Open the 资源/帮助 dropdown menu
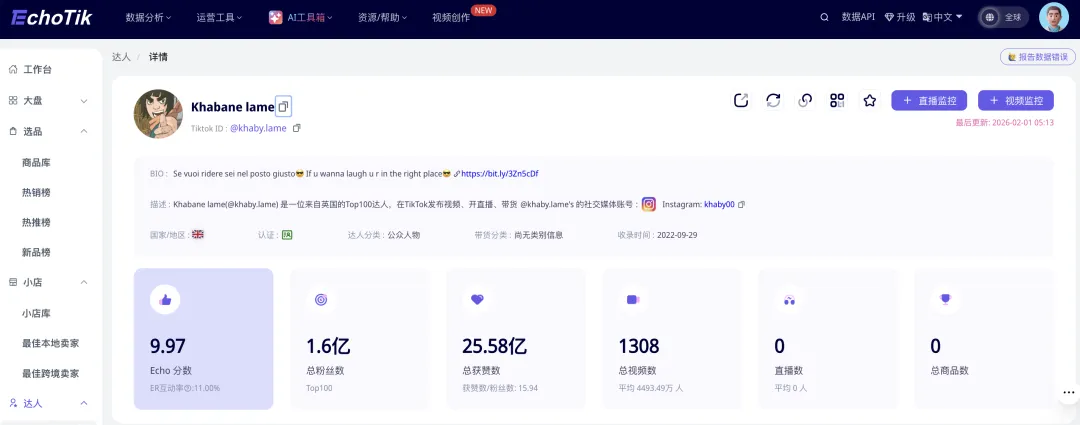 coord(382,18)
